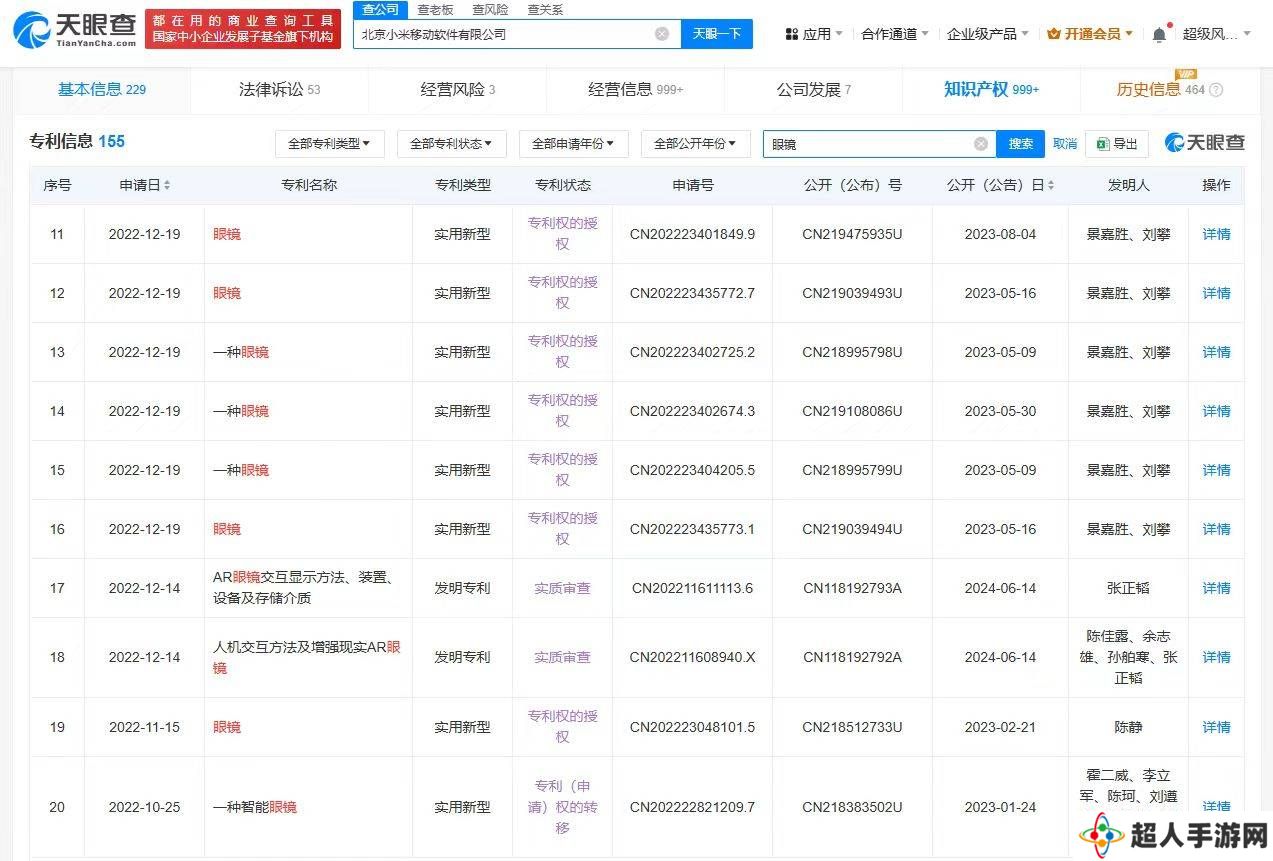Open 详情 for row 19

coord(1216,727)
